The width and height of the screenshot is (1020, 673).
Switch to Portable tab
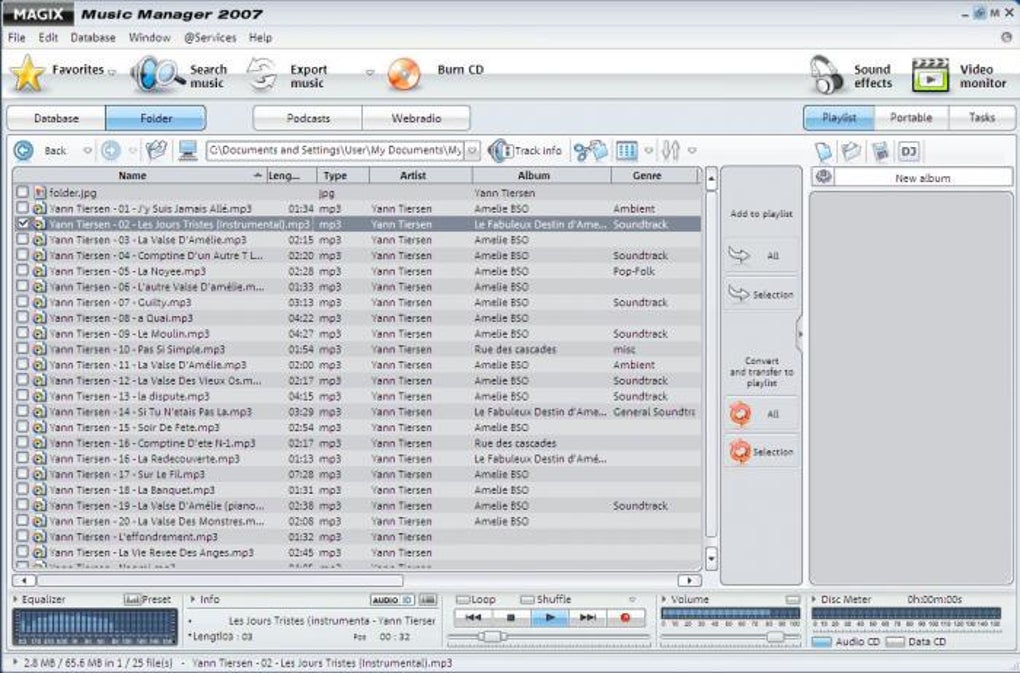coord(911,118)
